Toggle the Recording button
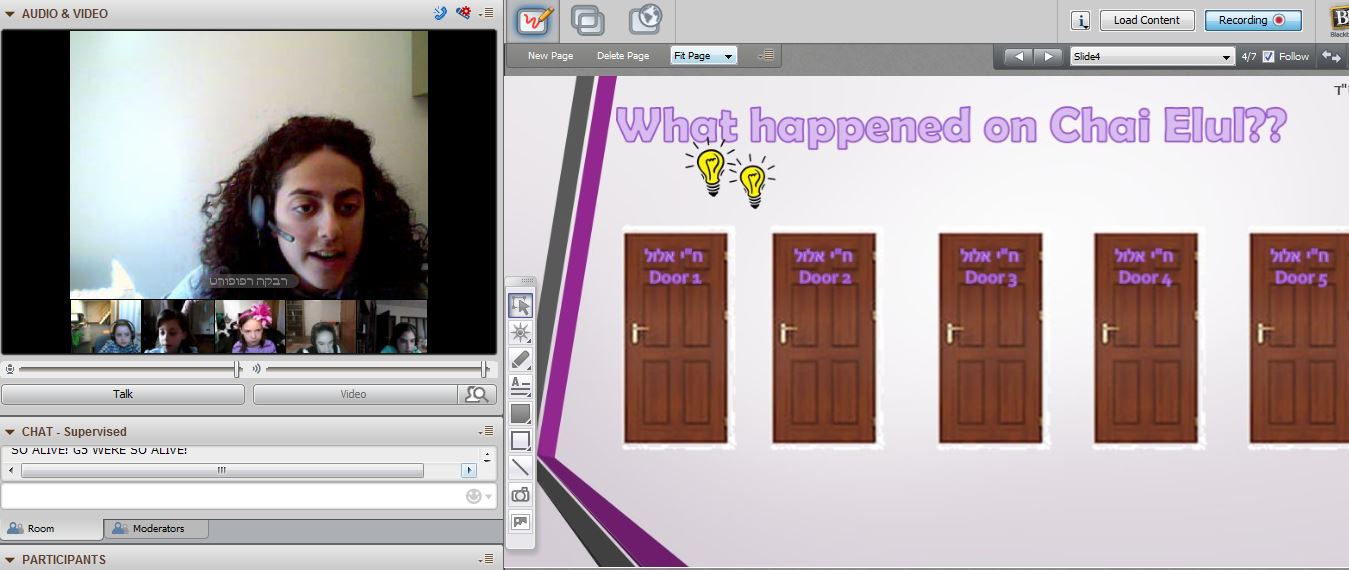This screenshot has height=570, width=1349. [1253, 20]
